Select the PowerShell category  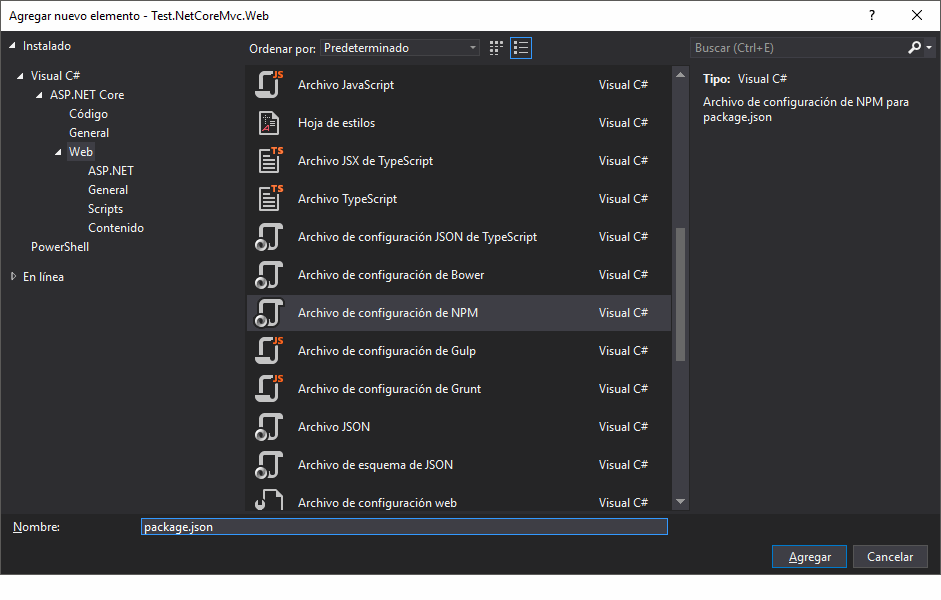[x=60, y=247]
